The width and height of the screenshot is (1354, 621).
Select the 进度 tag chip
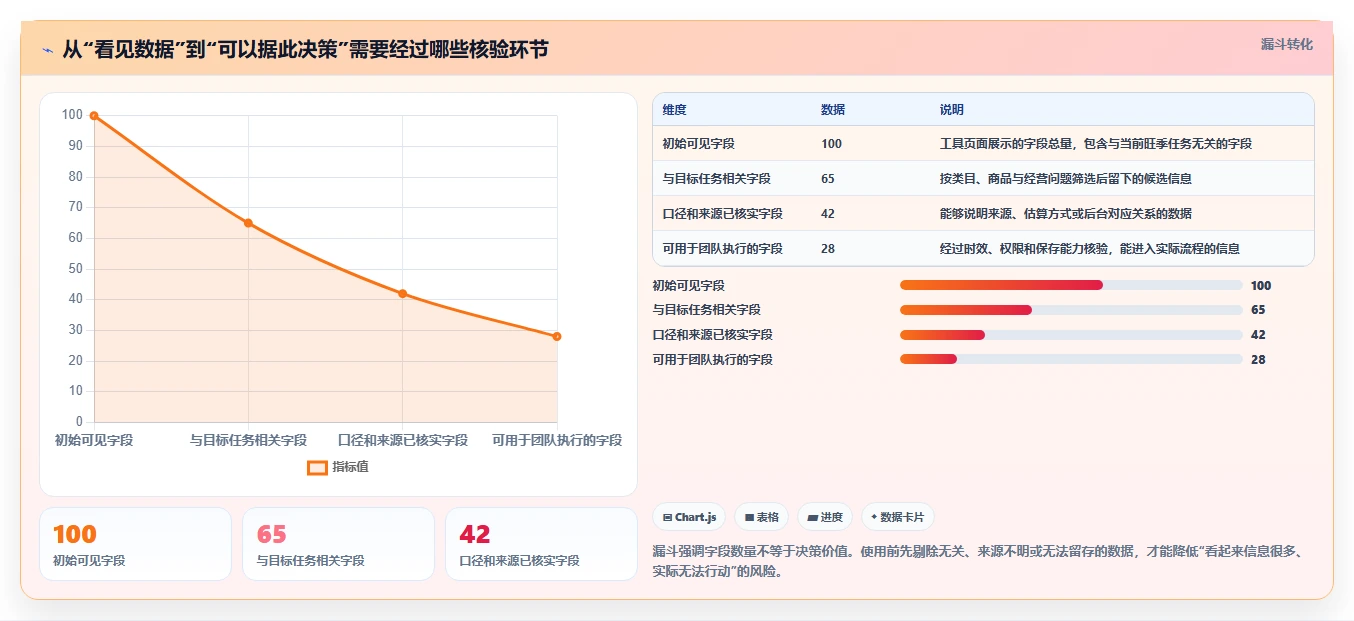[825, 517]
